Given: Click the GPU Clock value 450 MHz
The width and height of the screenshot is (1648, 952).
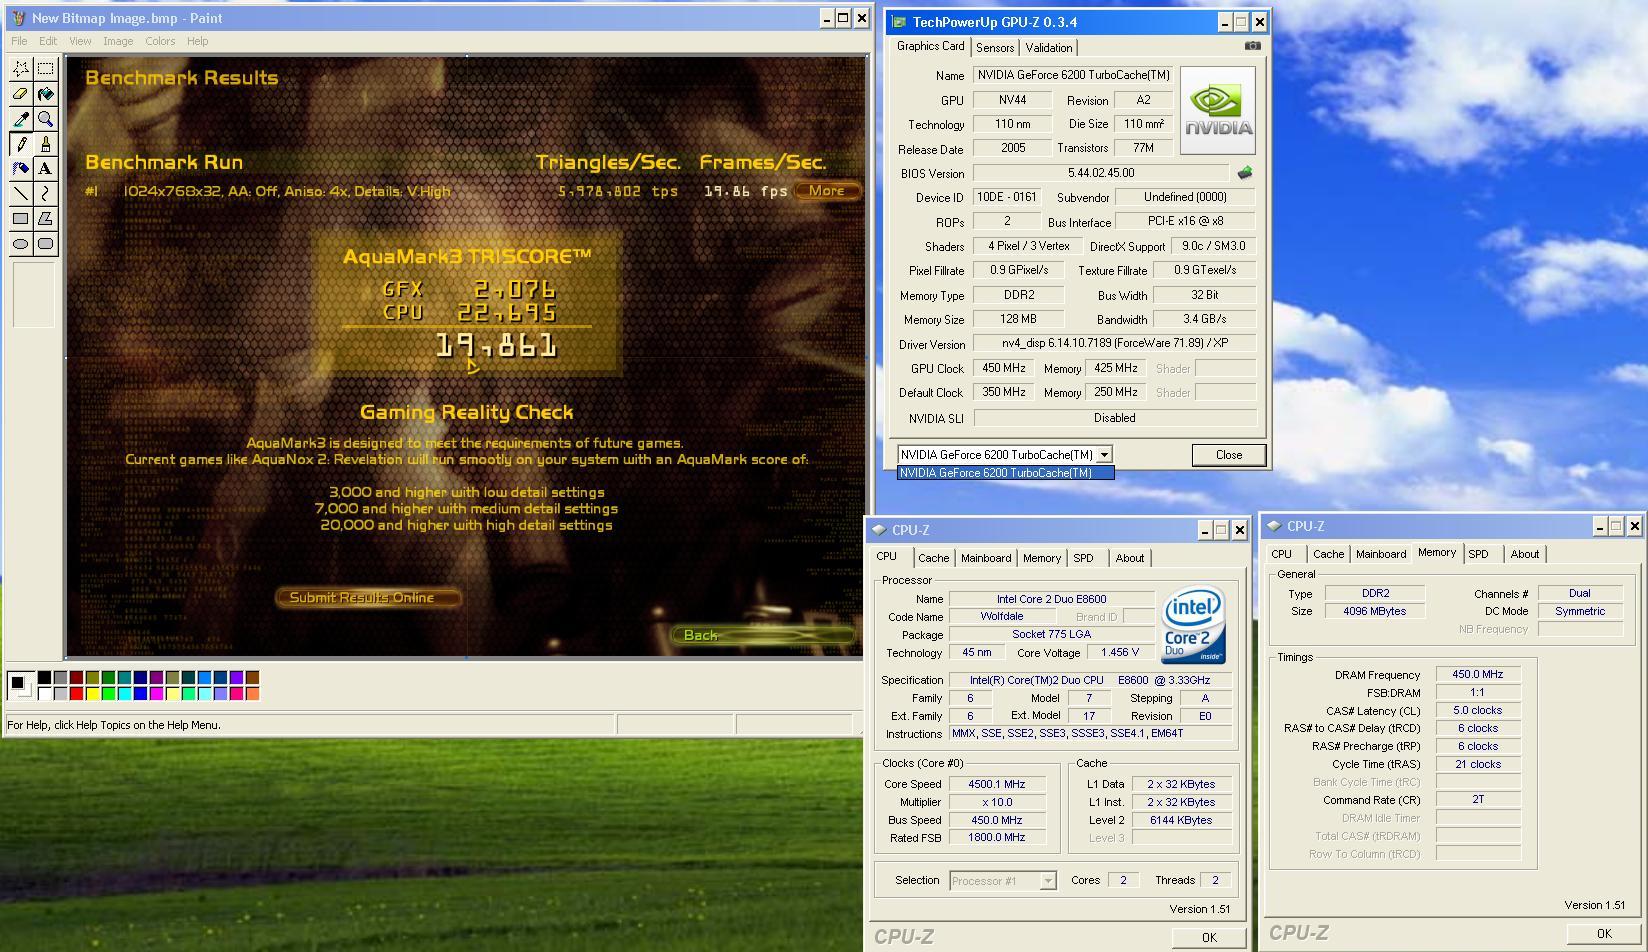Looking at the screenshot, I should click(1004, 368).
